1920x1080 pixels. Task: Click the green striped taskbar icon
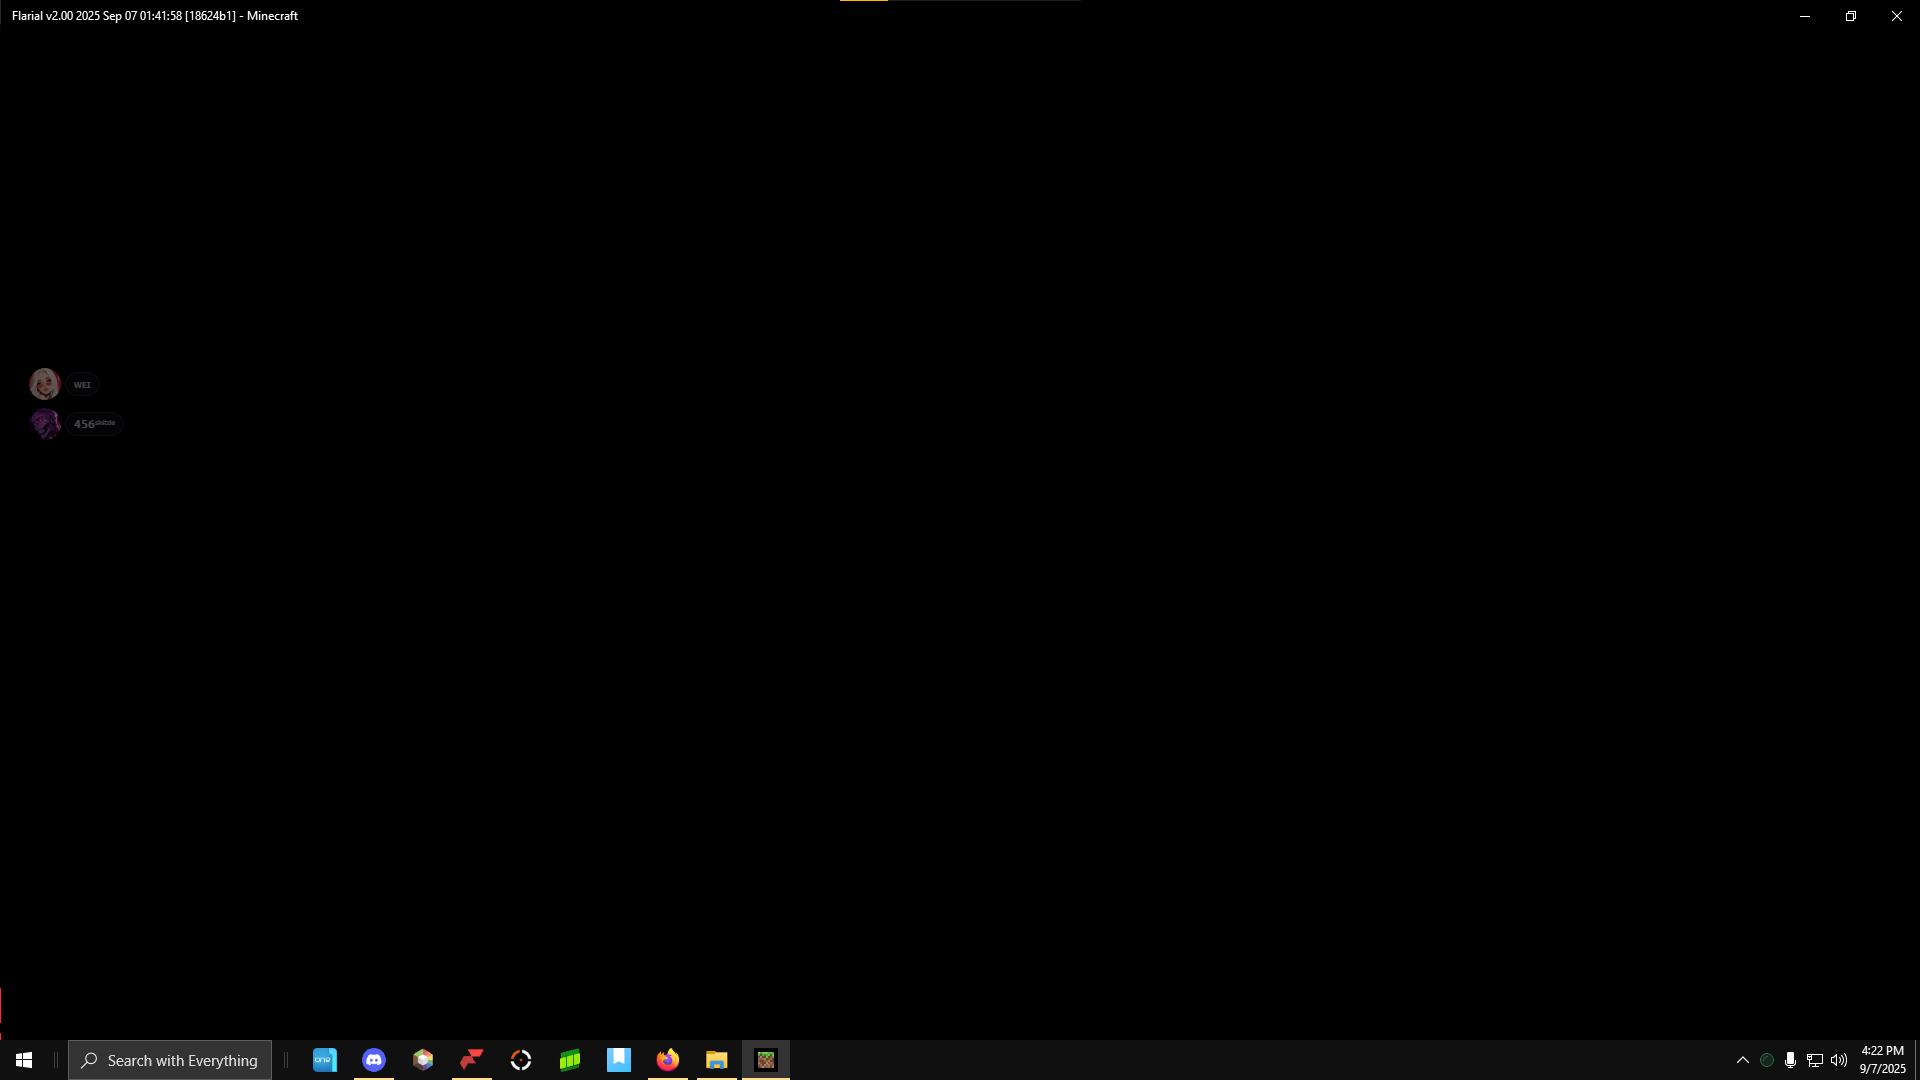tap(570, 1060)
